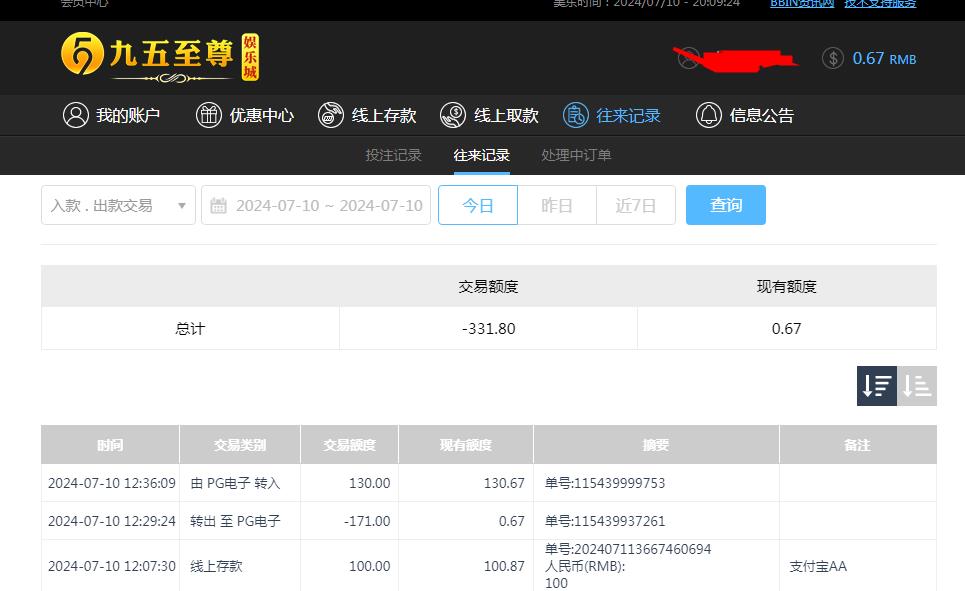Open the 处理中订单 tab

pyautogui.click(x=575, y=155)
